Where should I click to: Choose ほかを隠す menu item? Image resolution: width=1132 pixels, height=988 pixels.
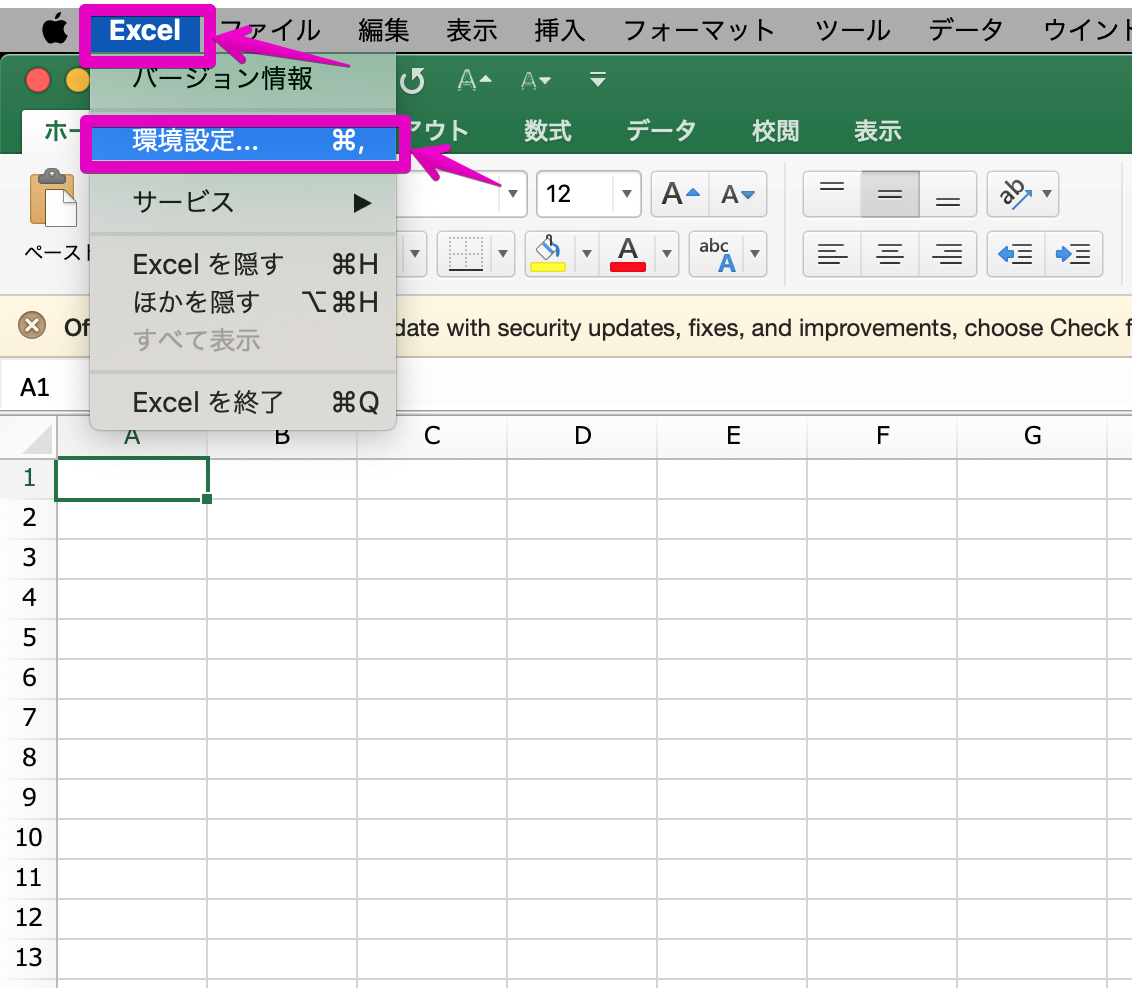tap(243, 302)
